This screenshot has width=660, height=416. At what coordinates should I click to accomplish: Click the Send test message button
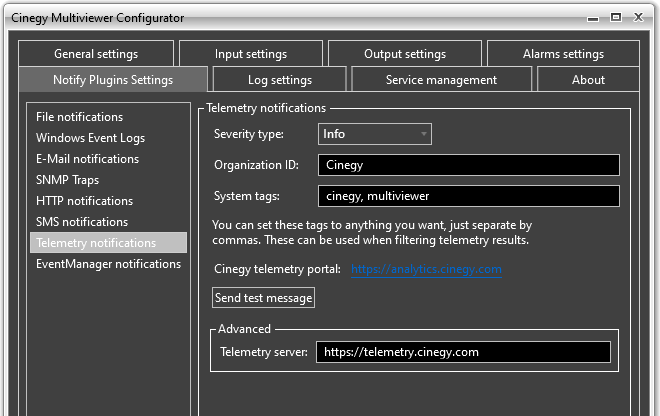[x=263, y=298]
